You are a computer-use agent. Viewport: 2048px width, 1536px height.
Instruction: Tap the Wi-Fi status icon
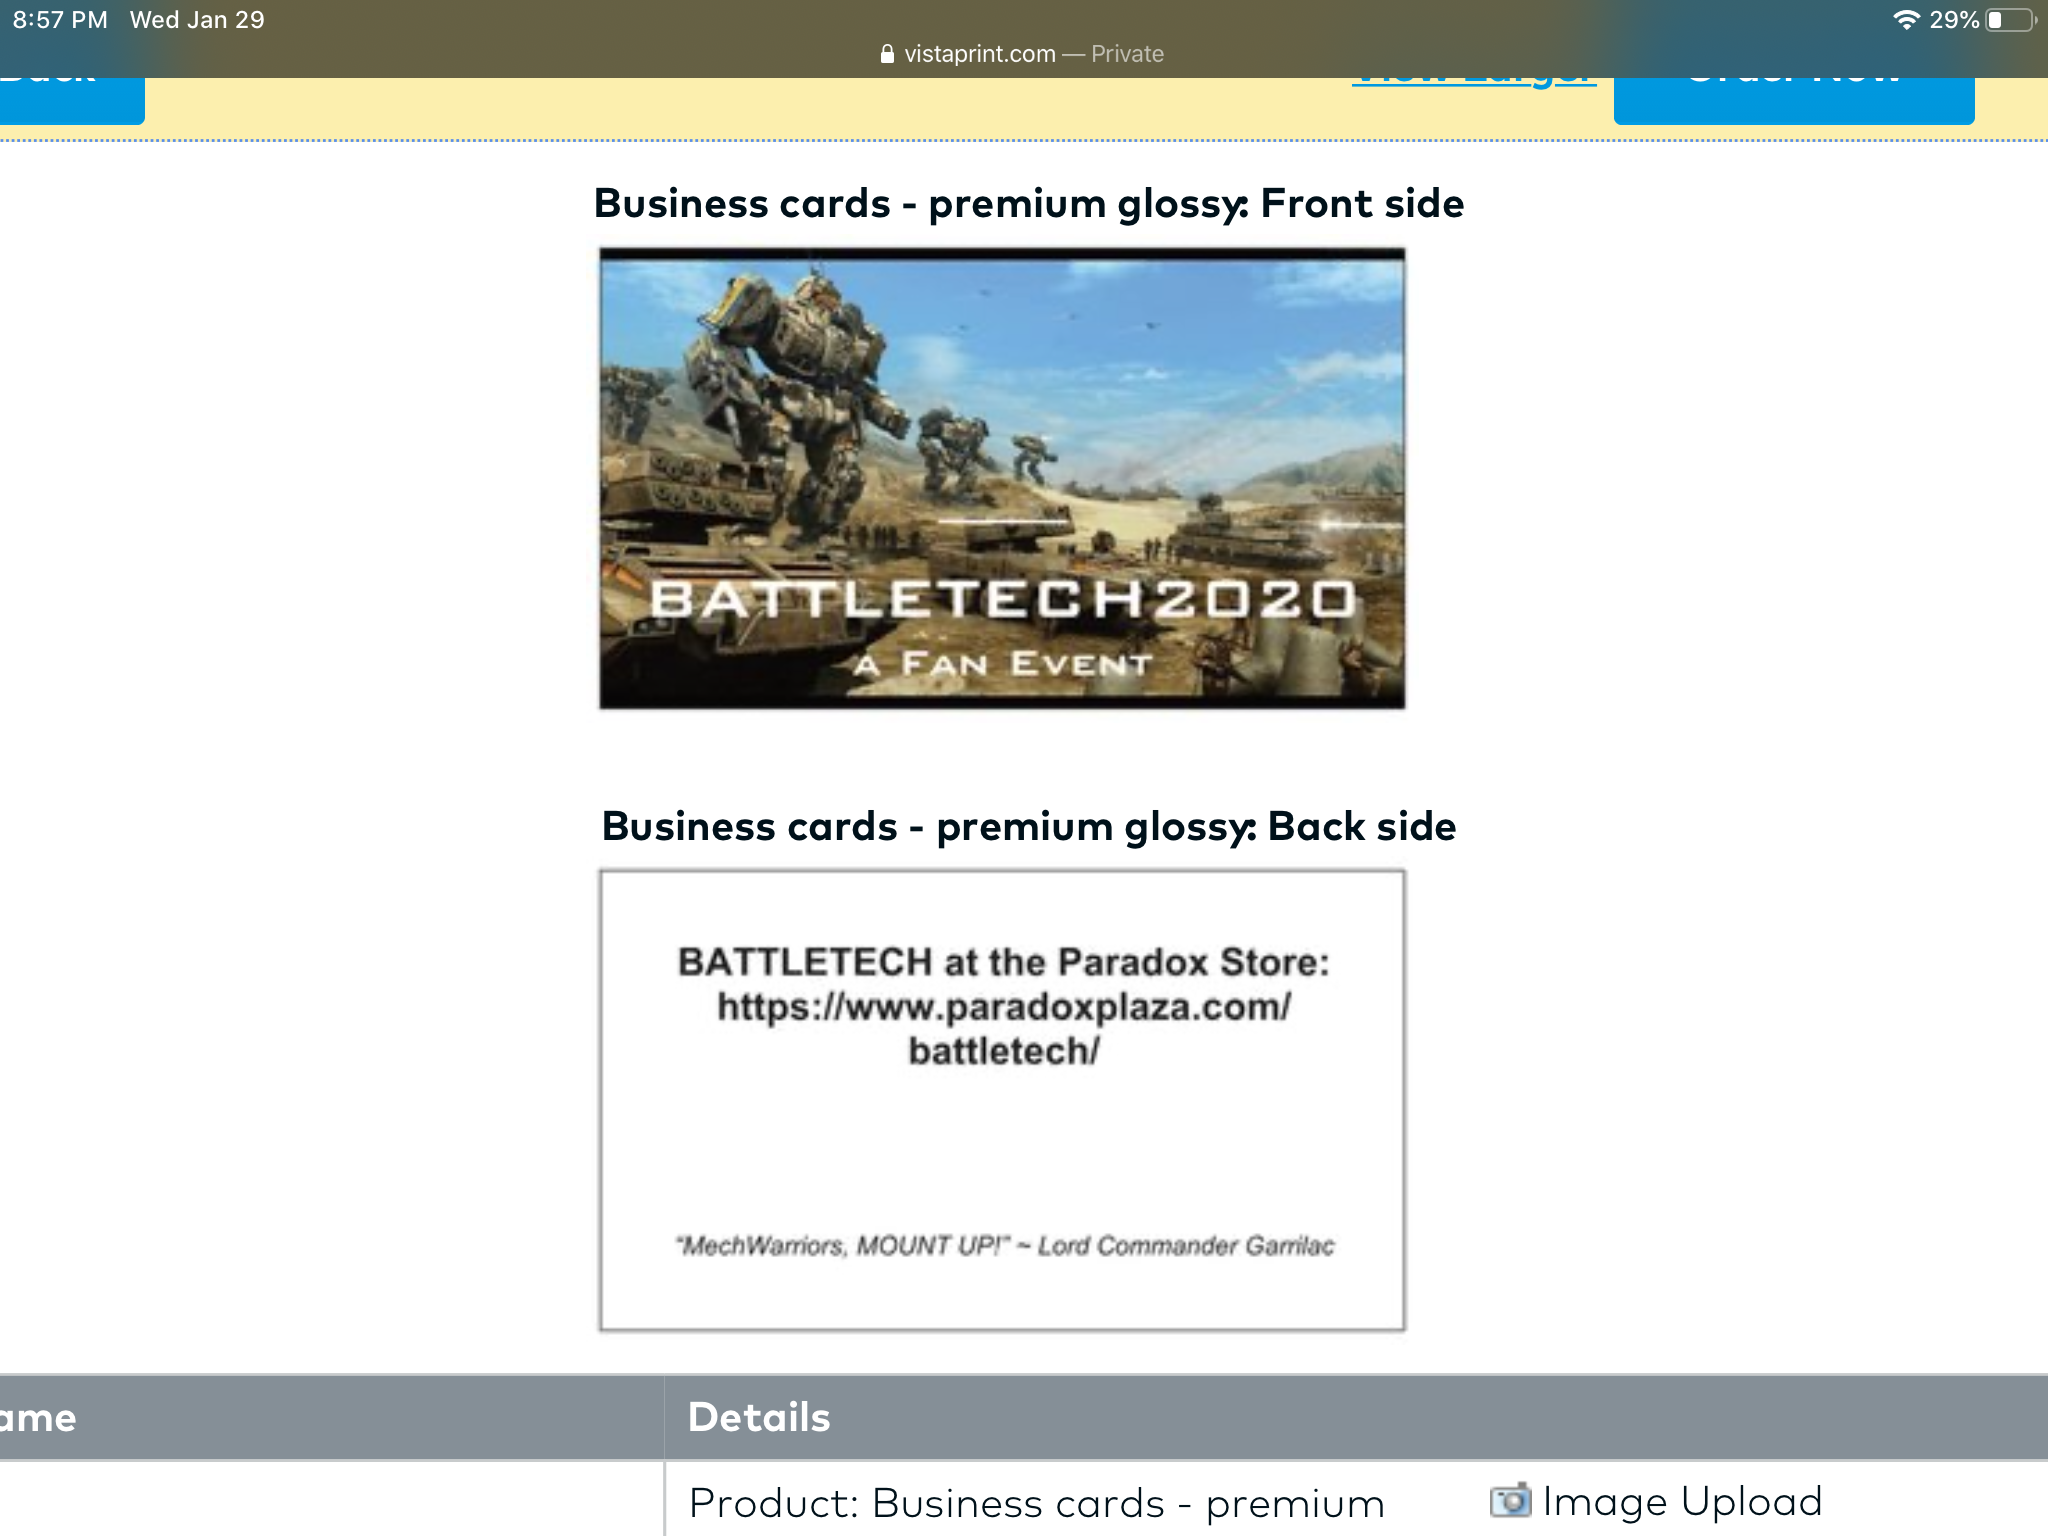click(1906, 20)
